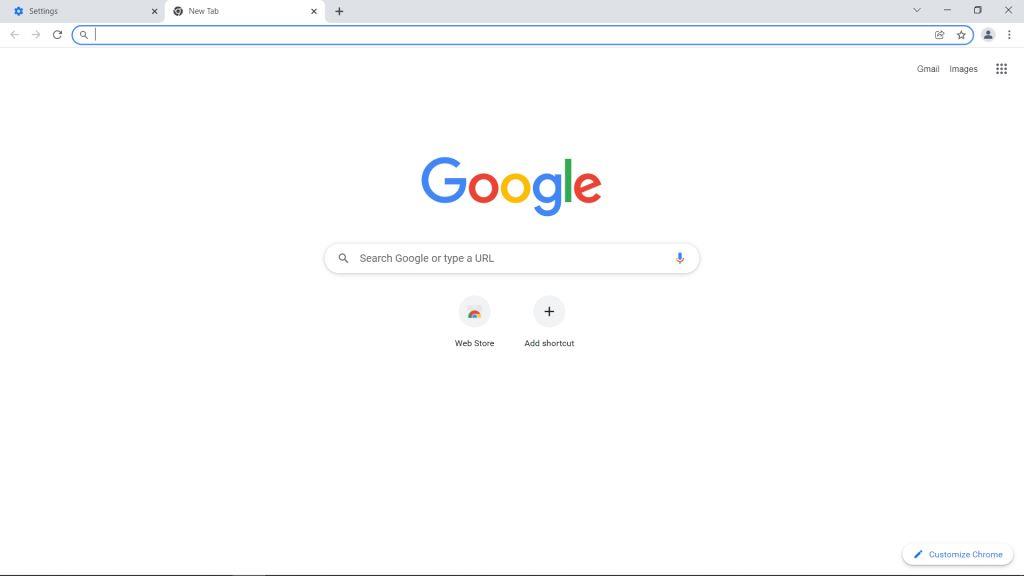The height and width of the screenshot is (576, 1024).
Task: Open the Web Store shortcut
Action: [474, 322]
